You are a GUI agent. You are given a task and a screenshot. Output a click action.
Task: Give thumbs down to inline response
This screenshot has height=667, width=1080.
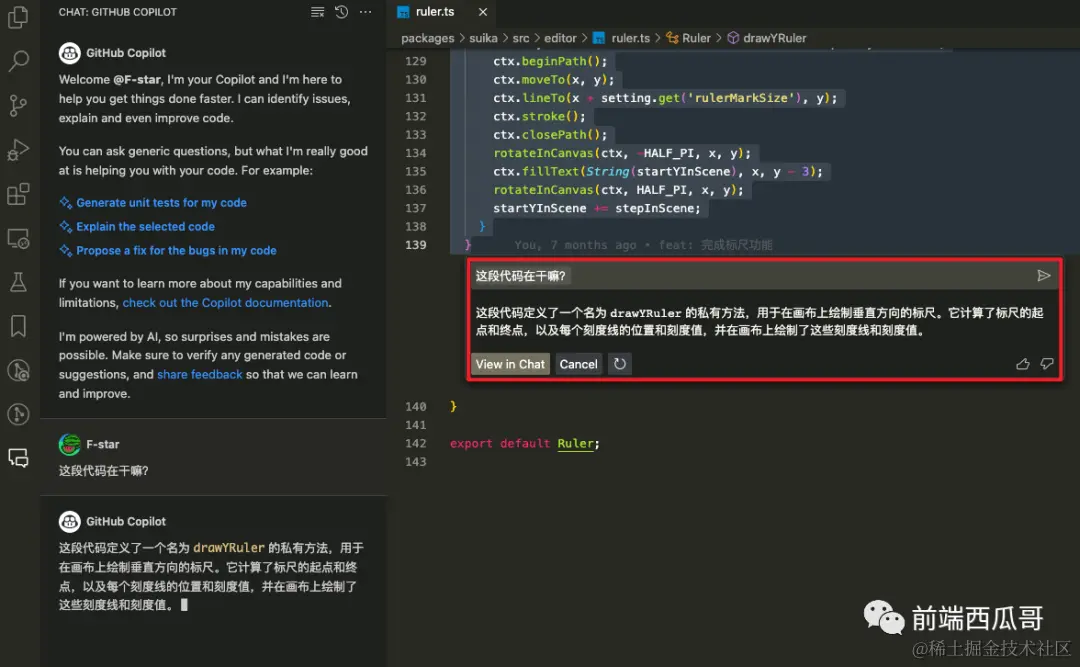tap(1047, 364)
